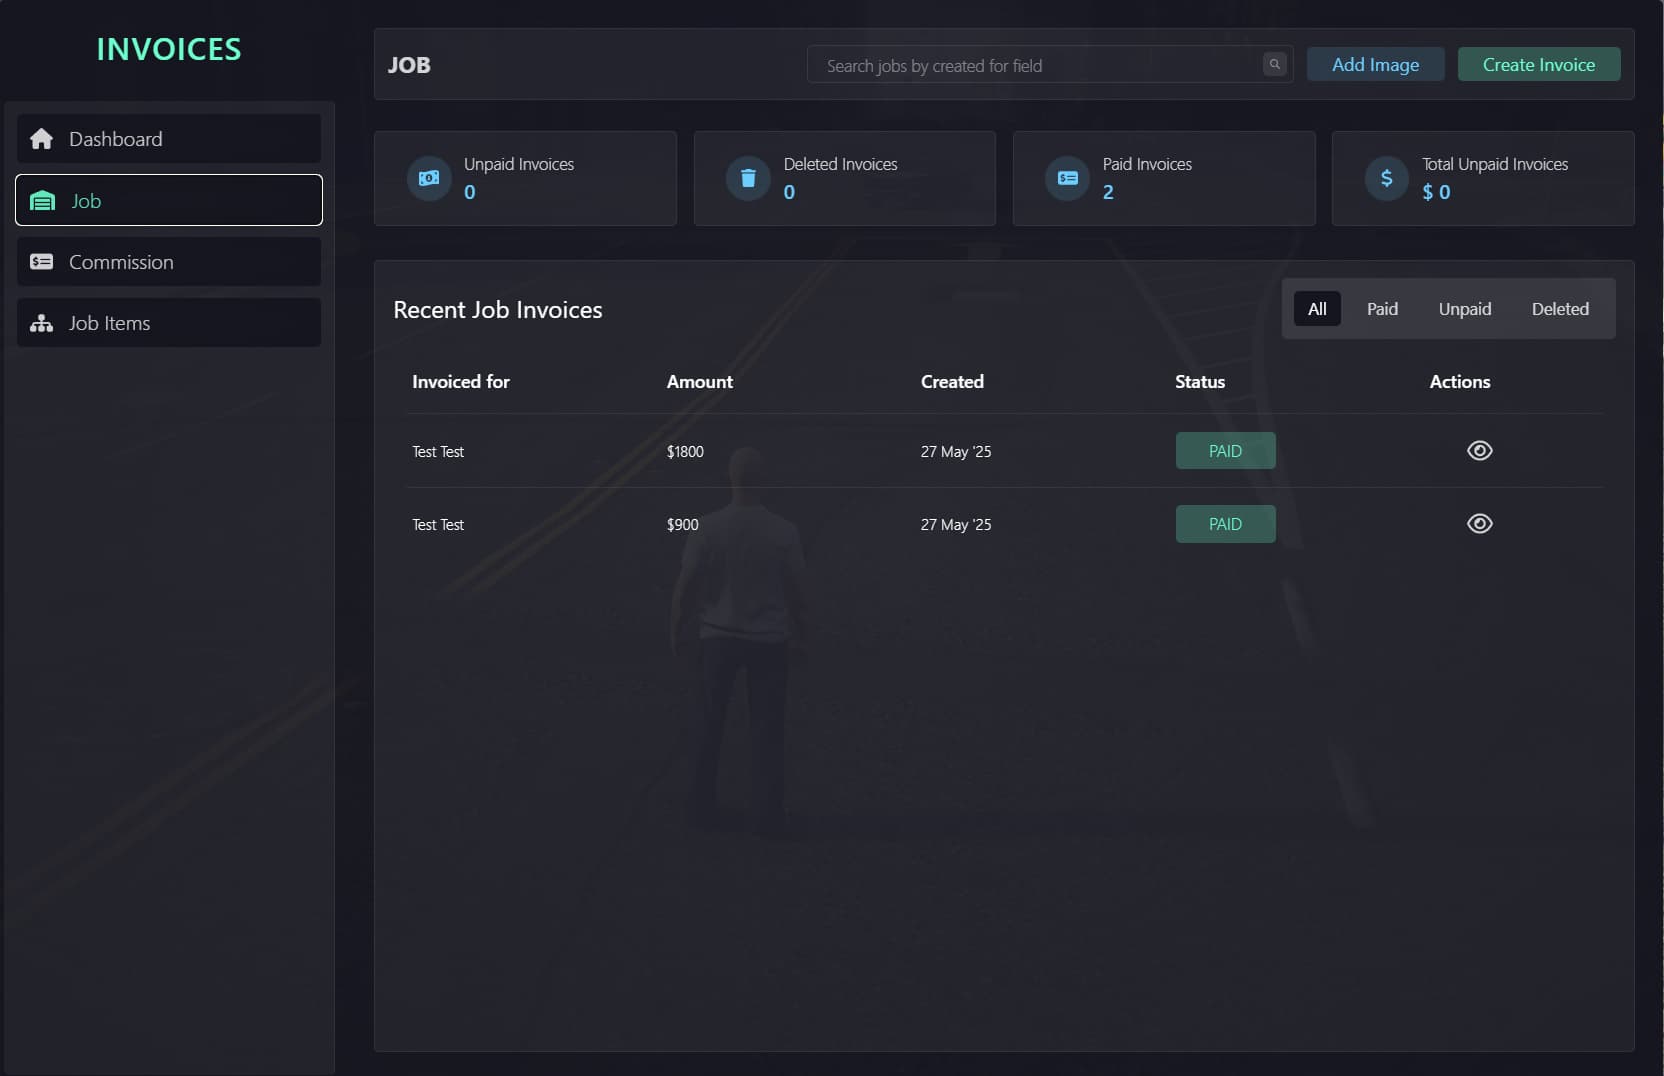Image resolution: width=1664 pixels, height=1076 pixels.
Task: Click the dollar icon on Total Unpaid Invoices
Action: click(x=1386, y=178)
